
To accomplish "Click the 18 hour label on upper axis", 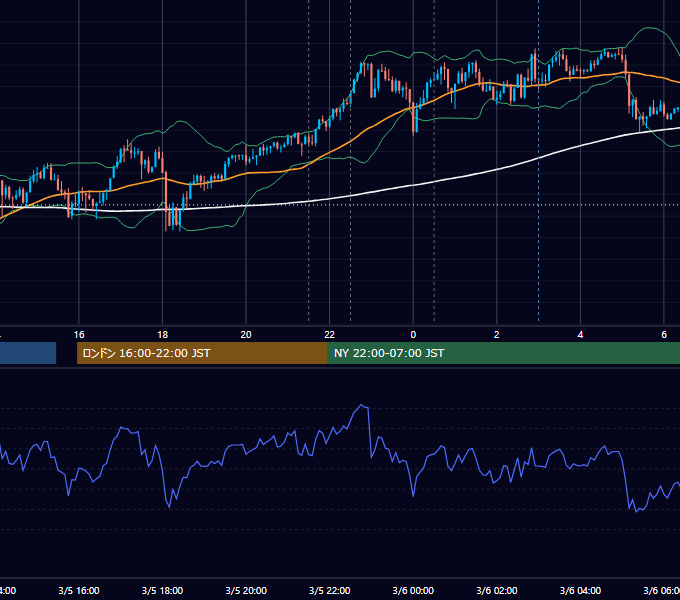I will point(163,335).
